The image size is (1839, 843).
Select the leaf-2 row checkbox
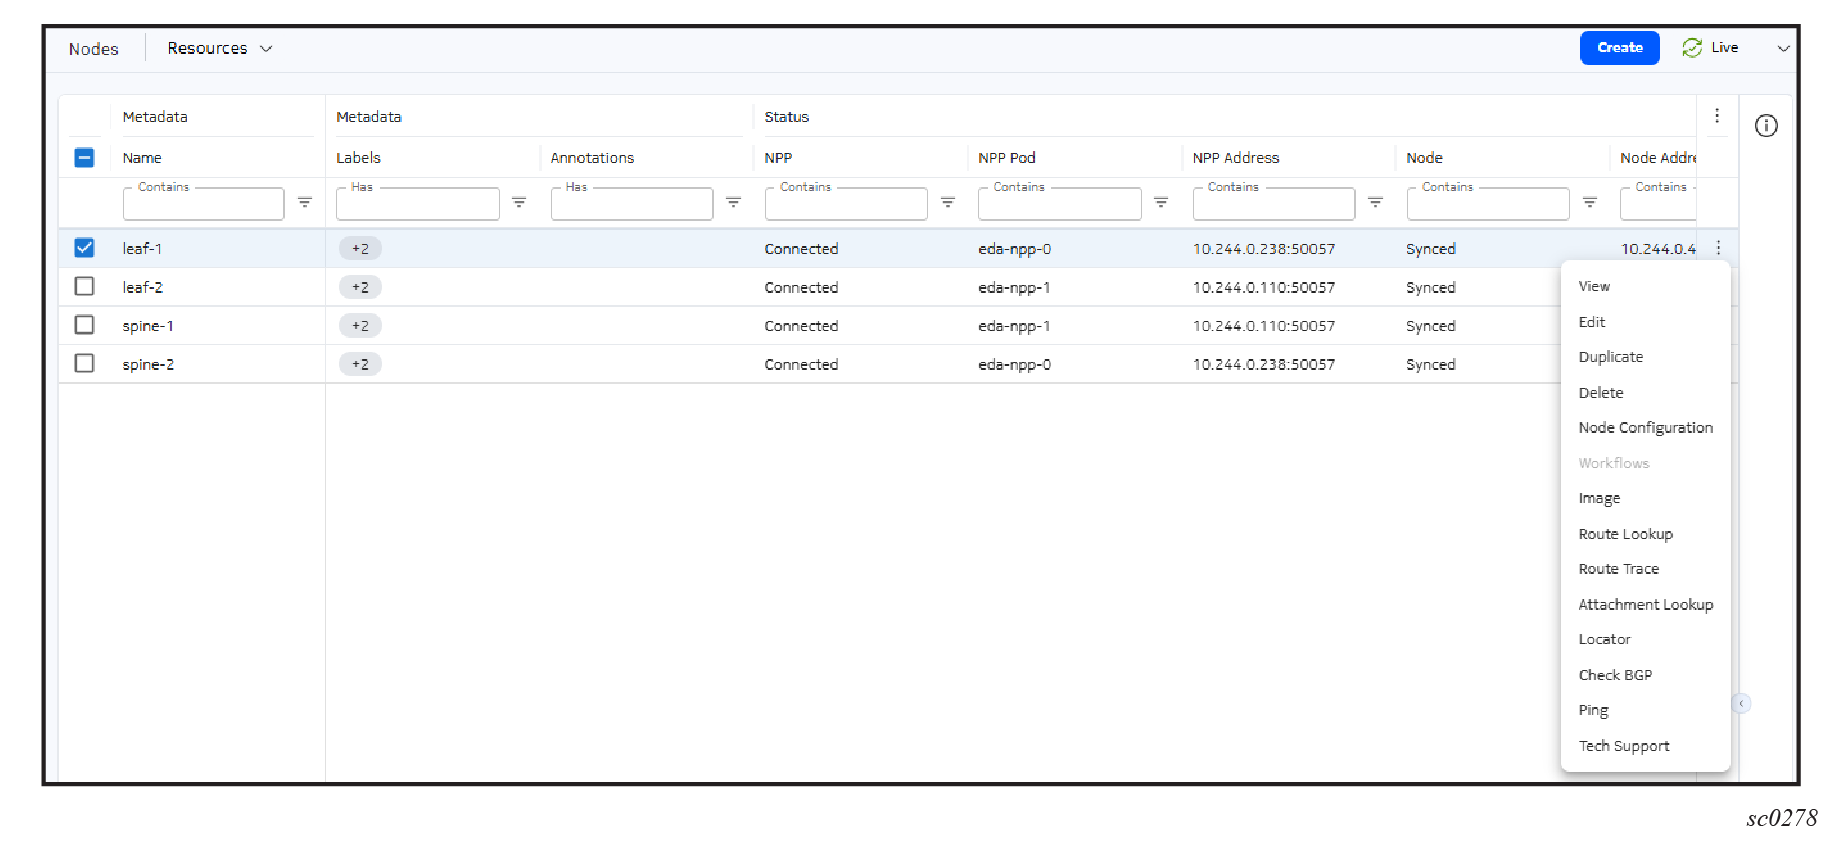click(x=85, y=287)
